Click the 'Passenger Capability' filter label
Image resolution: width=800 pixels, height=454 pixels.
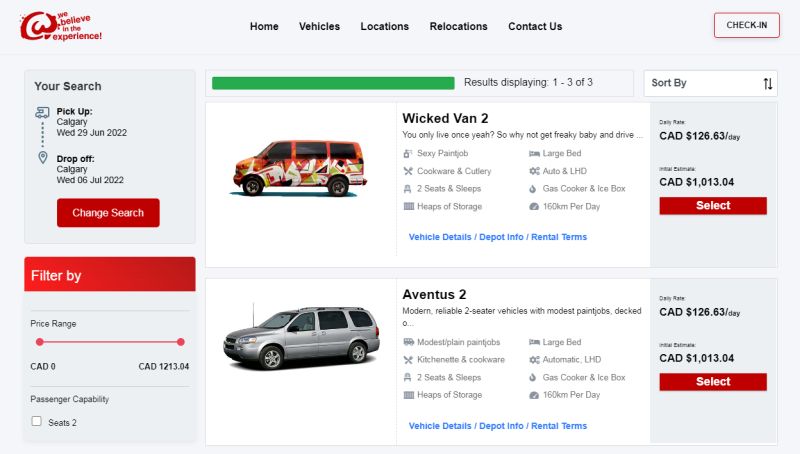[69, 399]
